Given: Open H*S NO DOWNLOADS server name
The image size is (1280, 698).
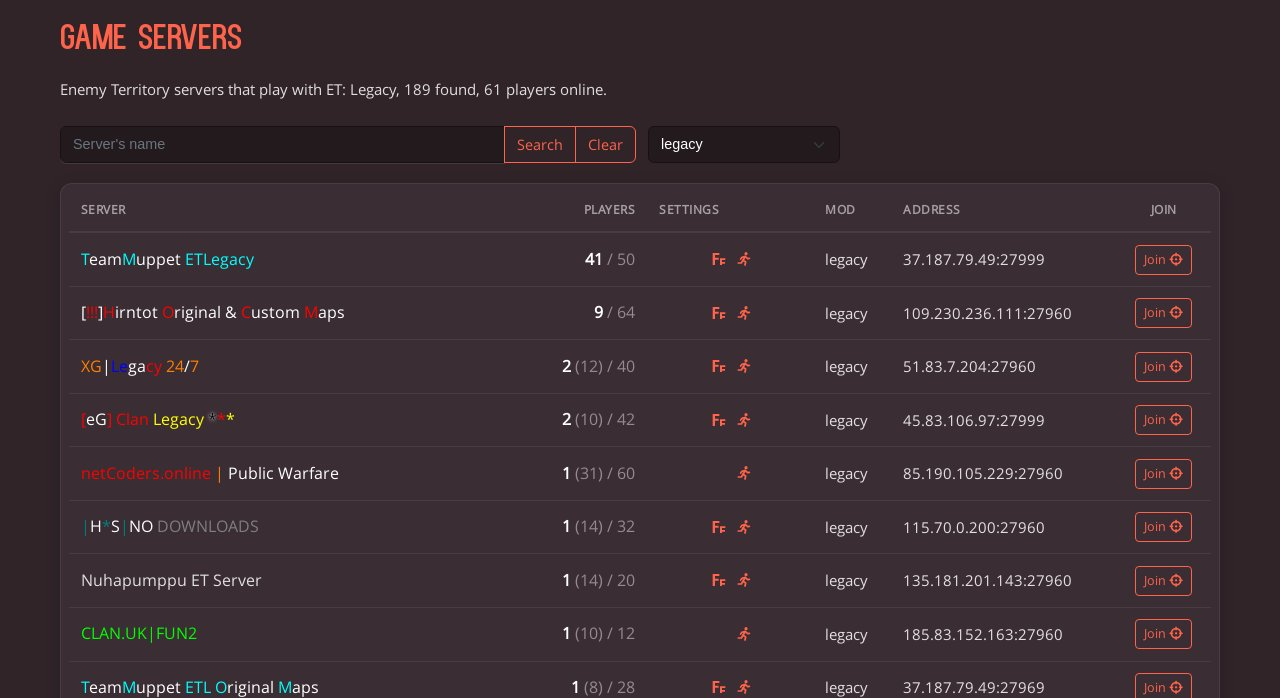Looking at the screenshot, I should point(170,526).
